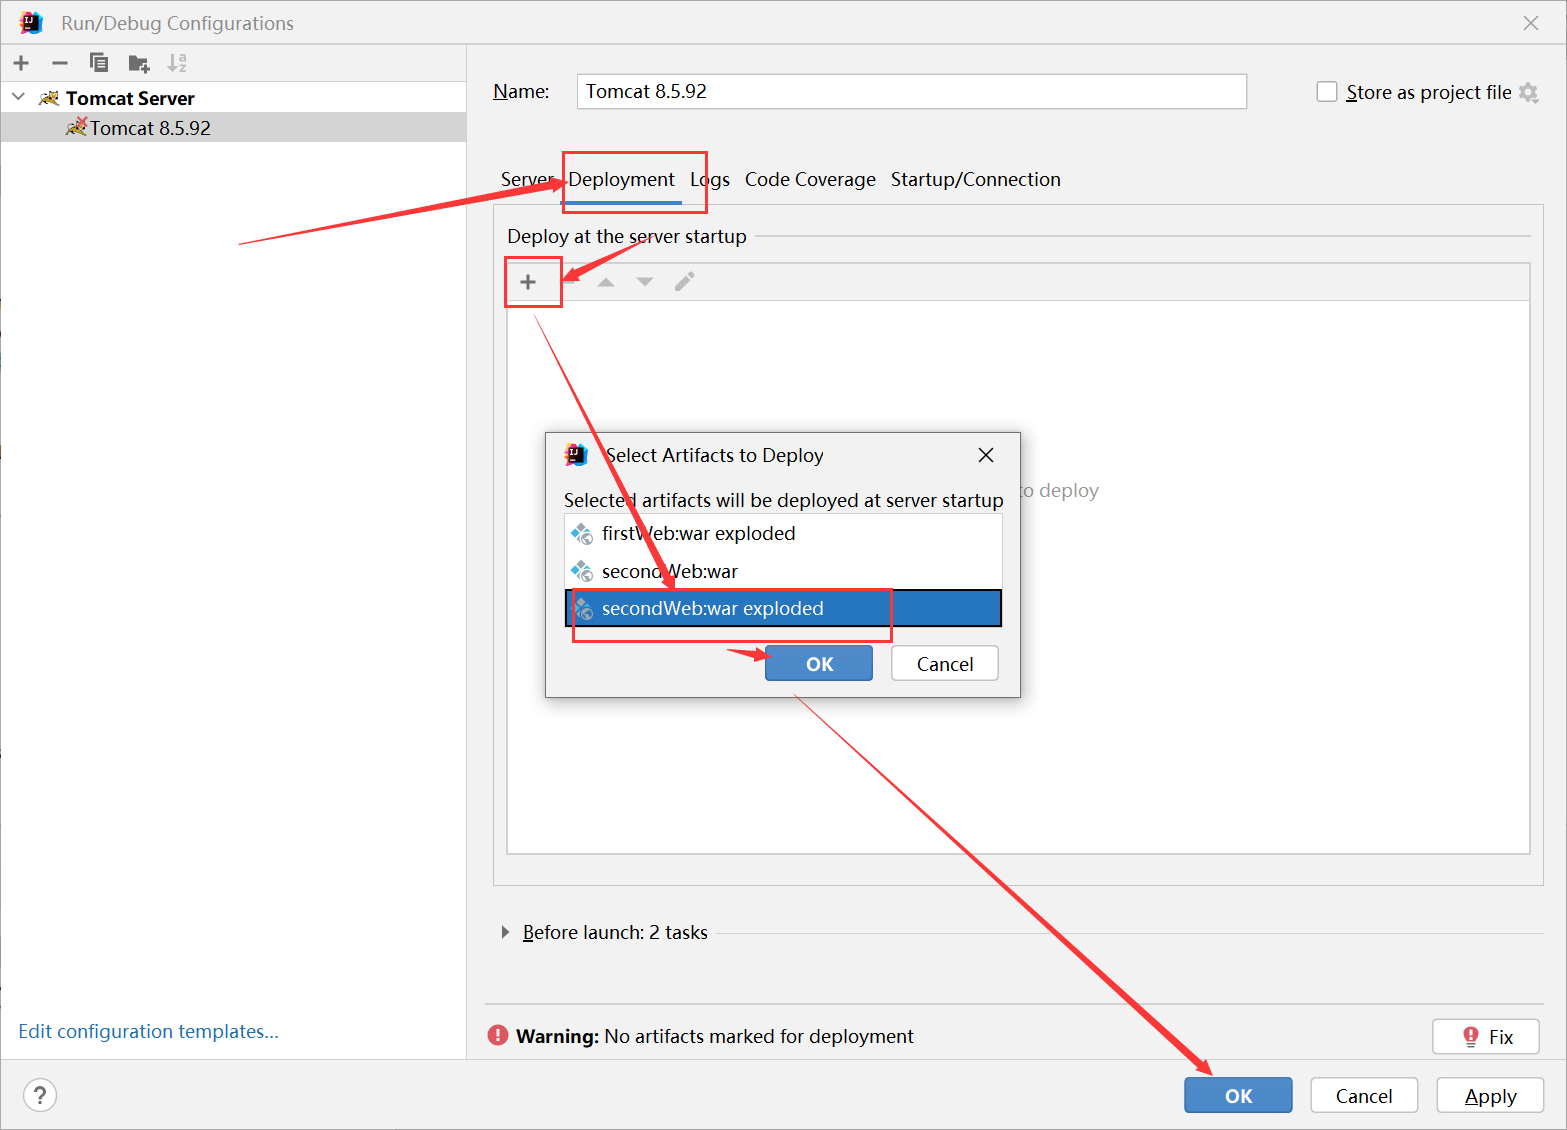The image size is (1567, 1130).
Task: Sort configurations alphabetically icon
Action: 177,63
